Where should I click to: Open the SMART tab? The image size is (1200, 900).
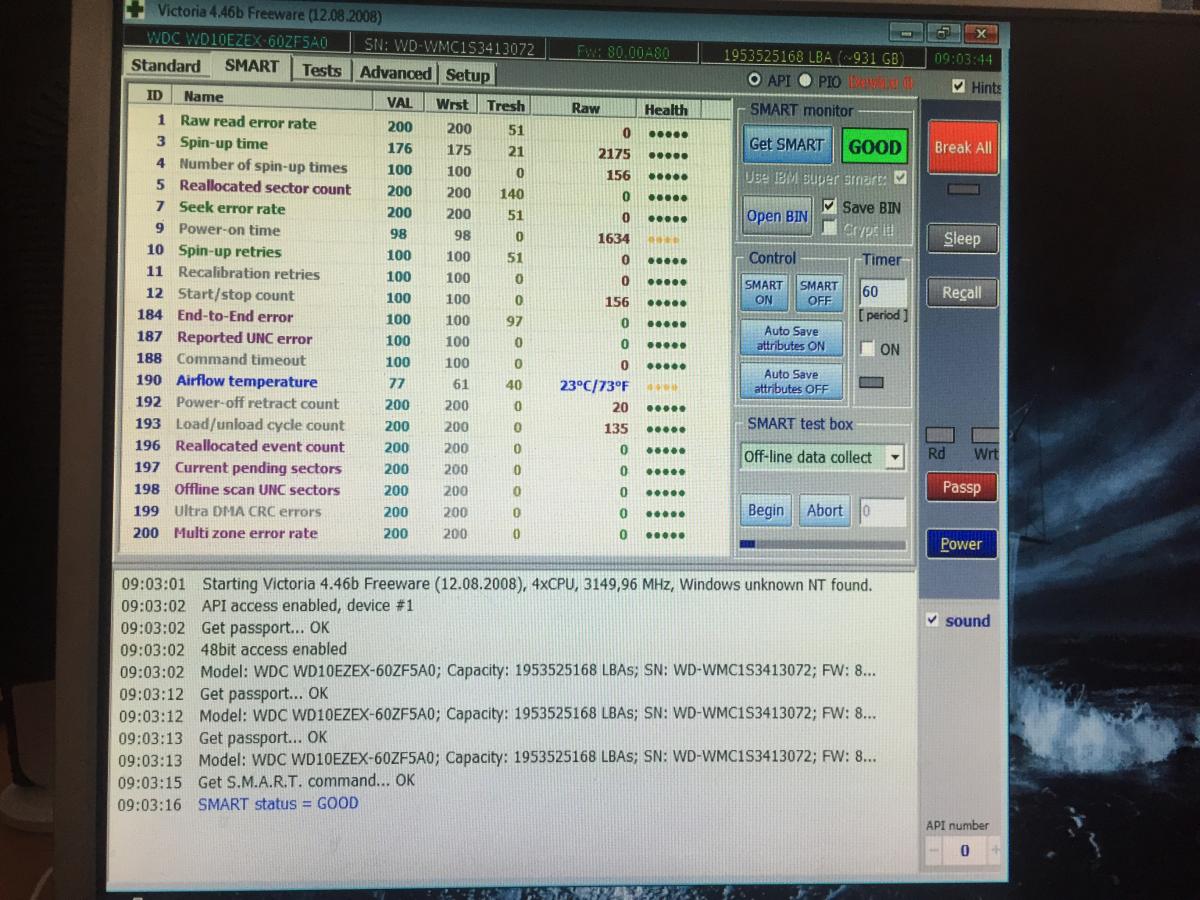(x=251, y=66)
